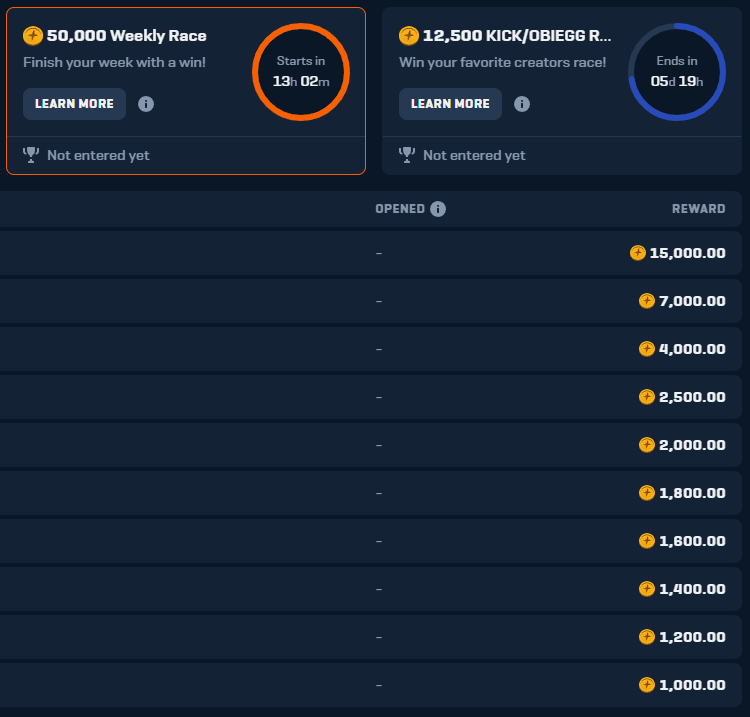
Task: Select the '12,500 KICK/OBIEGG R...' title
Action: click(517, 36)
